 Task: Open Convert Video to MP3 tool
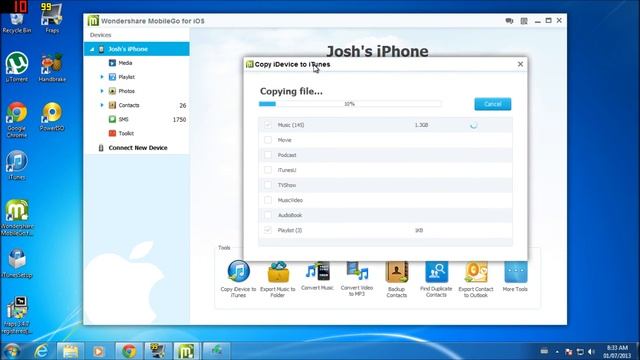click(x=357, y=271)
